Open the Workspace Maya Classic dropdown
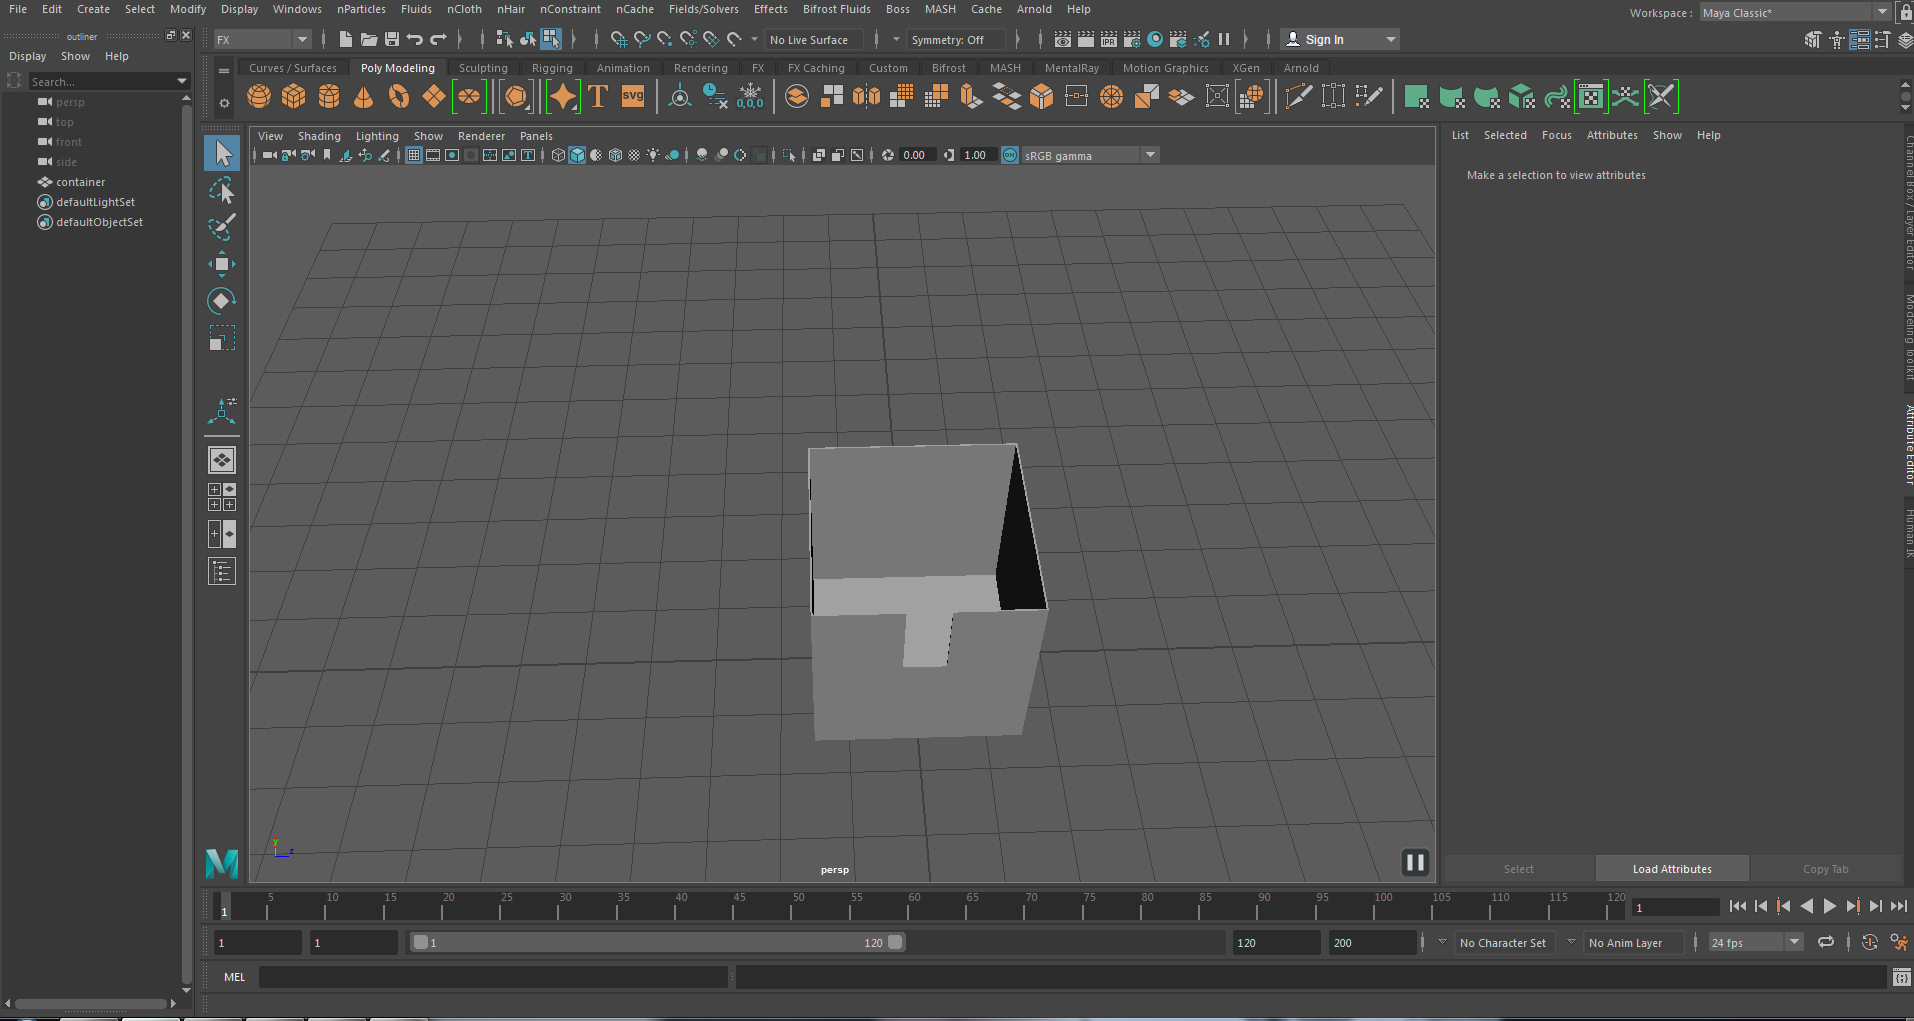1914x1021 pixels. [x=1795, y=12]
